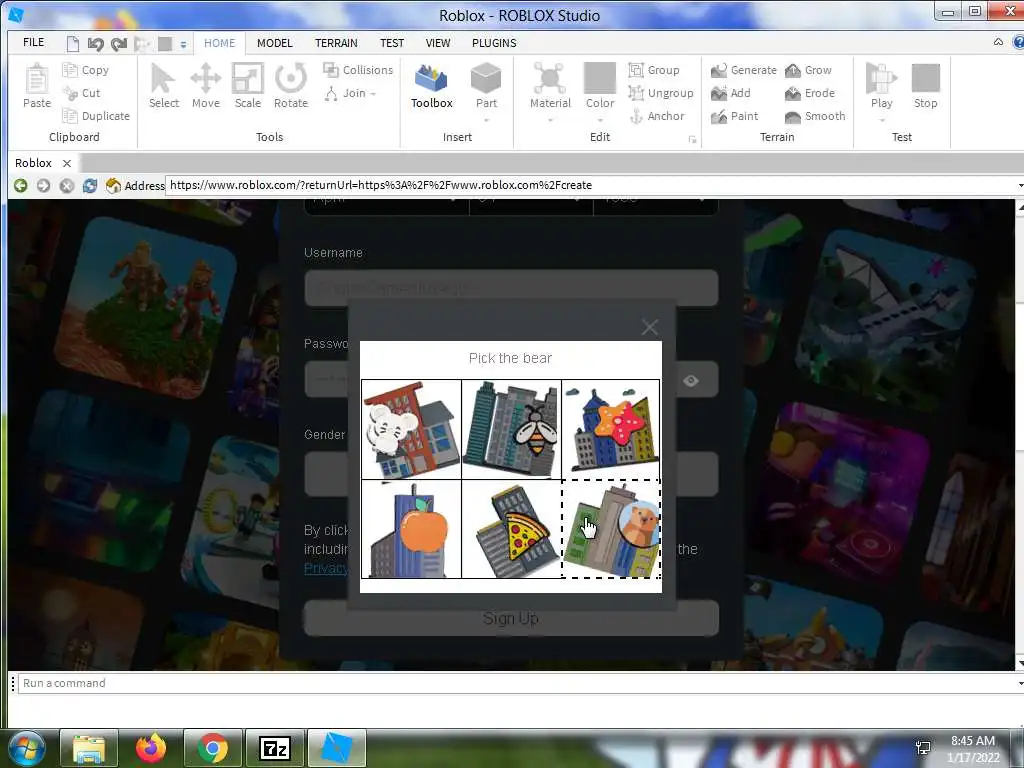
Task: Click the Undo arrow in quick access
Action: coord(95,44)
